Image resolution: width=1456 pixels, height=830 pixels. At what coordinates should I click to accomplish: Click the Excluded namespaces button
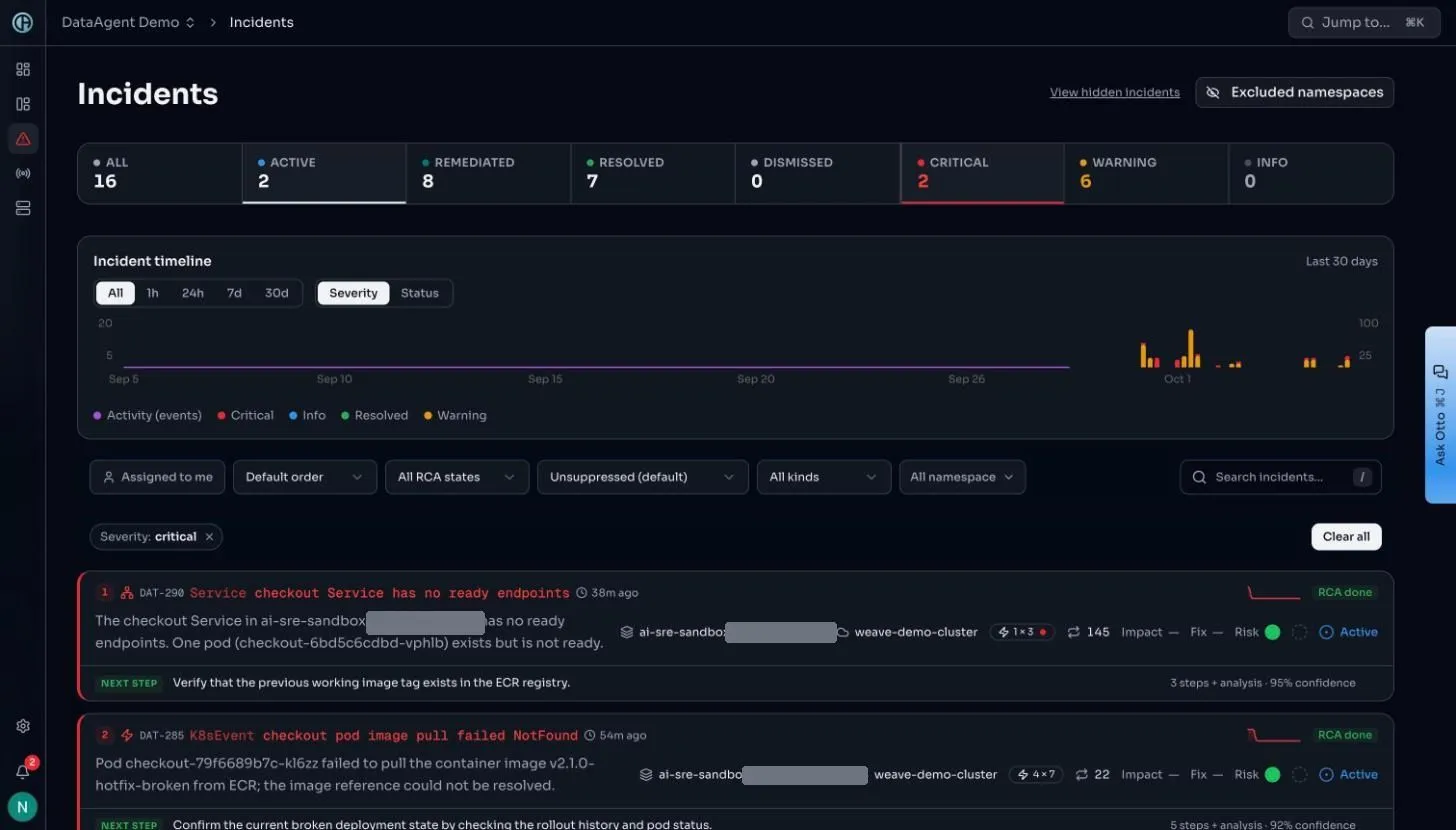pyautogui.click(x=1294, y=92)
